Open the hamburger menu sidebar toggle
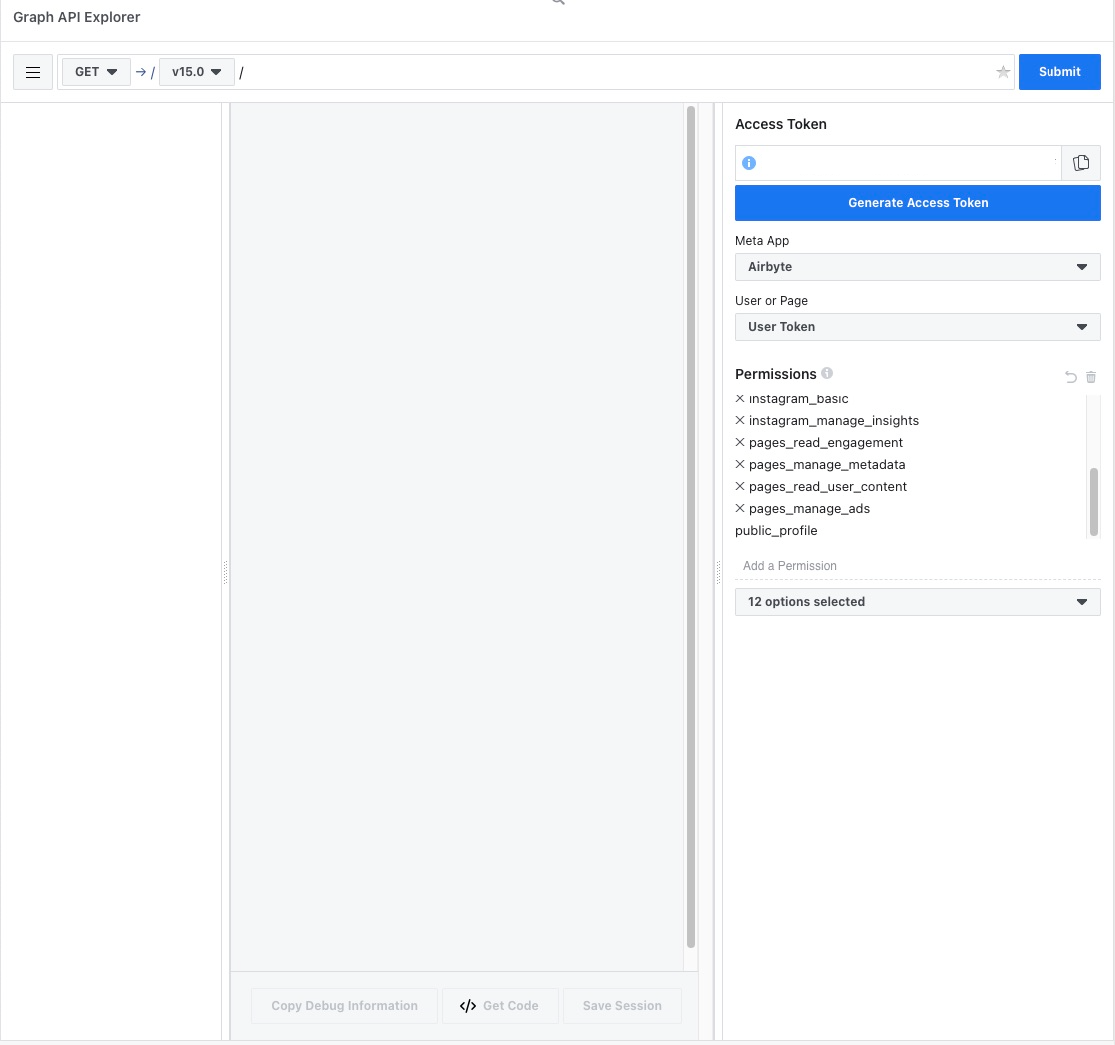The height and width of the screenshot is (1045, 1115). 33,72
